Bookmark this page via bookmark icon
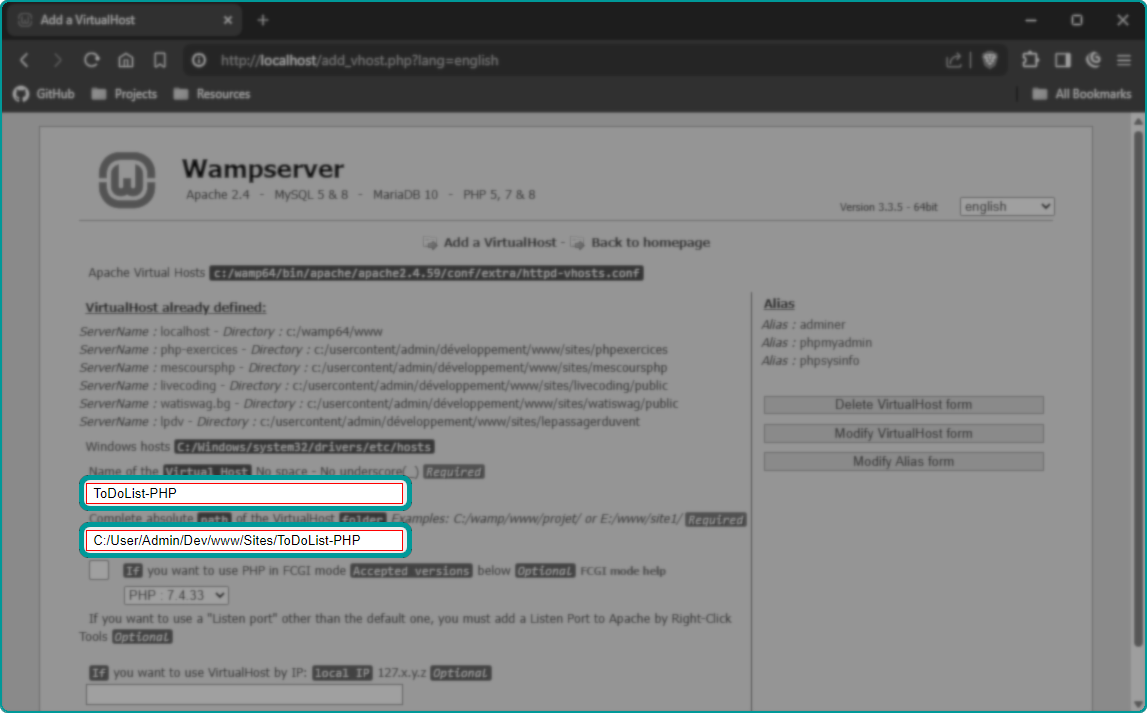The width and height of the screenshot is (1147, 713). (x=159, y=60)
